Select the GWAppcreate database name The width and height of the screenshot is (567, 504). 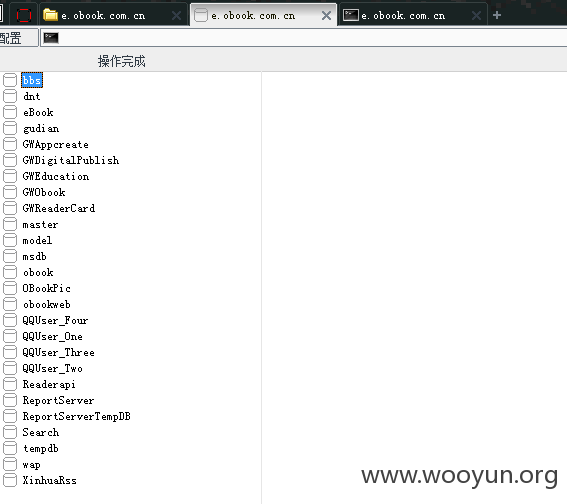[x=56, y=145]
